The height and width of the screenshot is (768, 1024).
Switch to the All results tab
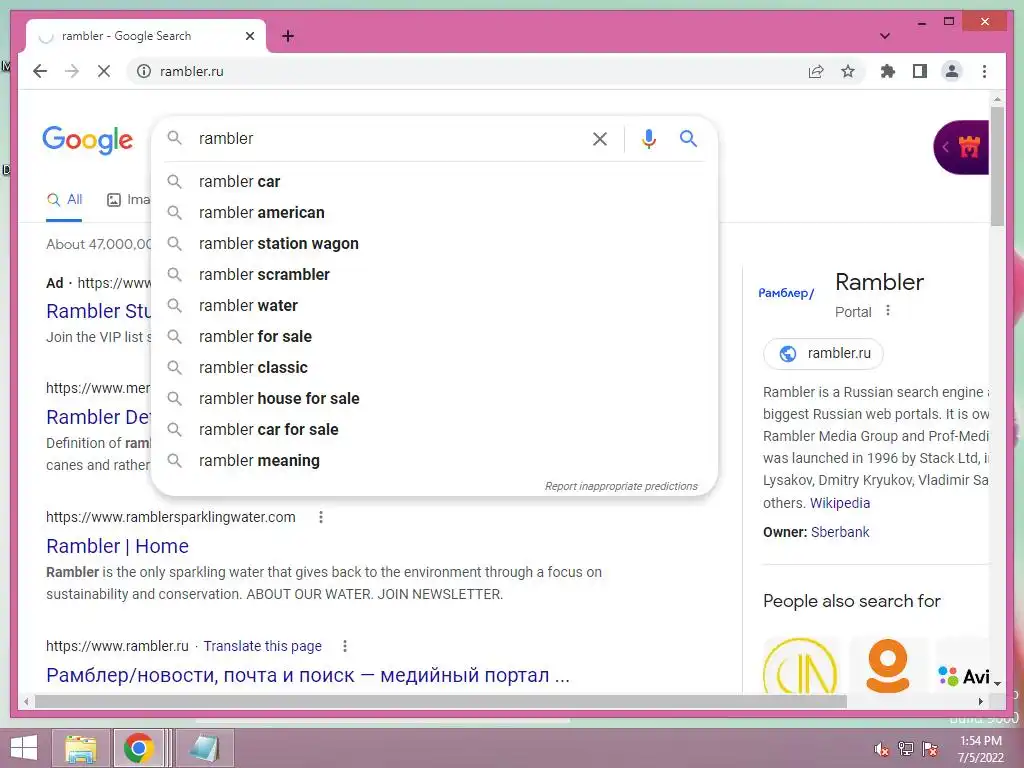[64, 200]
